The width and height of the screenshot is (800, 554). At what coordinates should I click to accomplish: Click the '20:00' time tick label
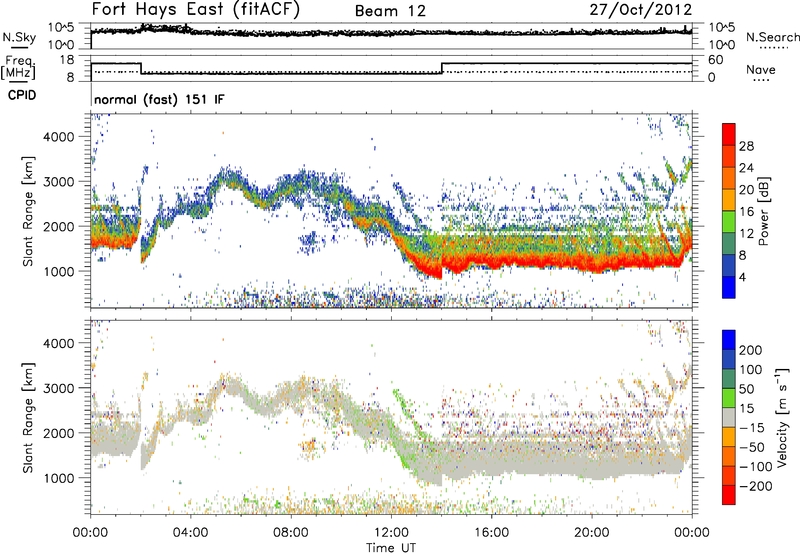coord(592,533)
